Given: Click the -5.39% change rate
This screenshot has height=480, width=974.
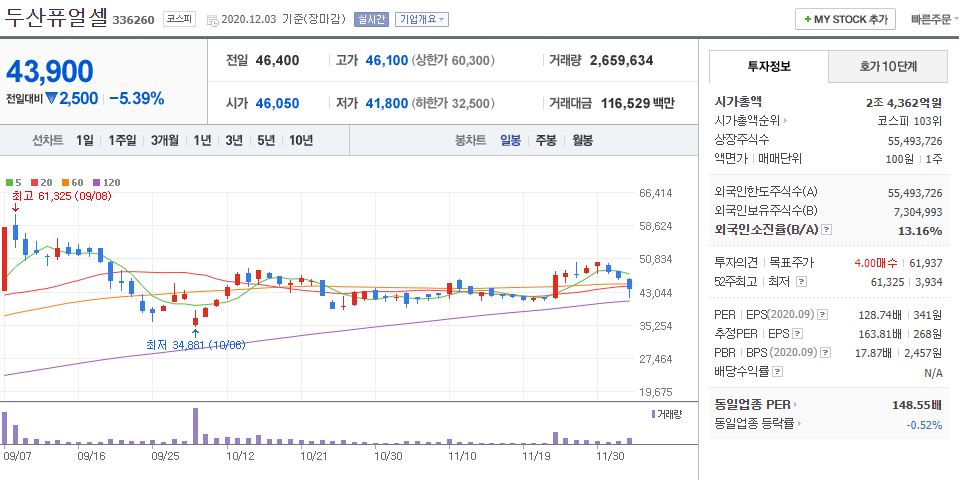Looking at the screenshot, I should click(x=137, y=98).
